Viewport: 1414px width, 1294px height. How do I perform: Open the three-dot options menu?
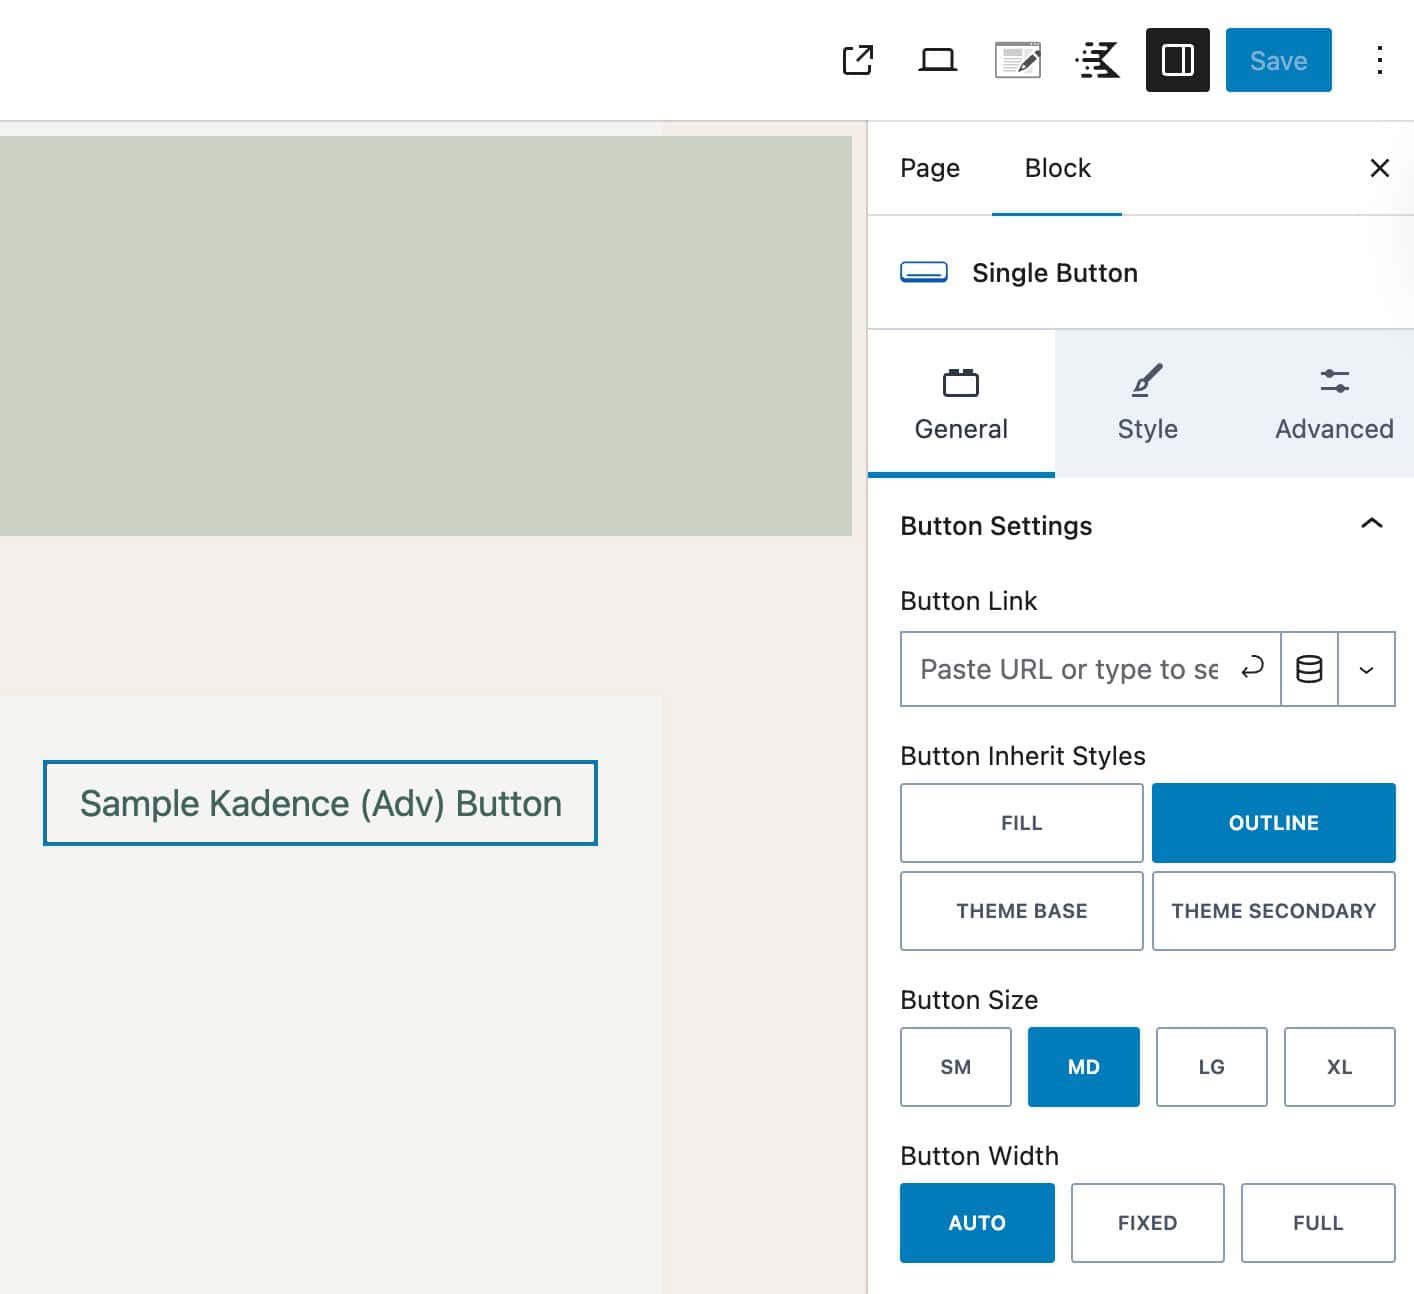pyautogui.click(x=1379, y=60)
